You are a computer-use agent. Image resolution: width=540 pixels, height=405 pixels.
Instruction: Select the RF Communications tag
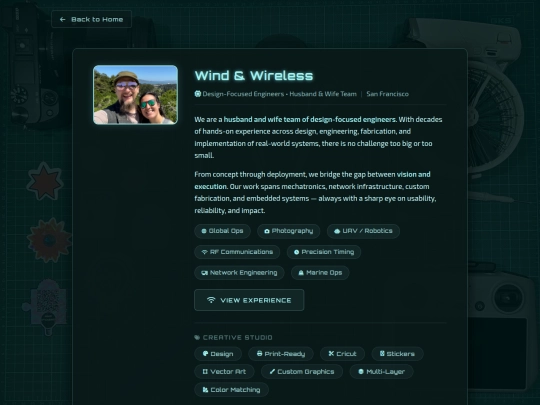237,252
